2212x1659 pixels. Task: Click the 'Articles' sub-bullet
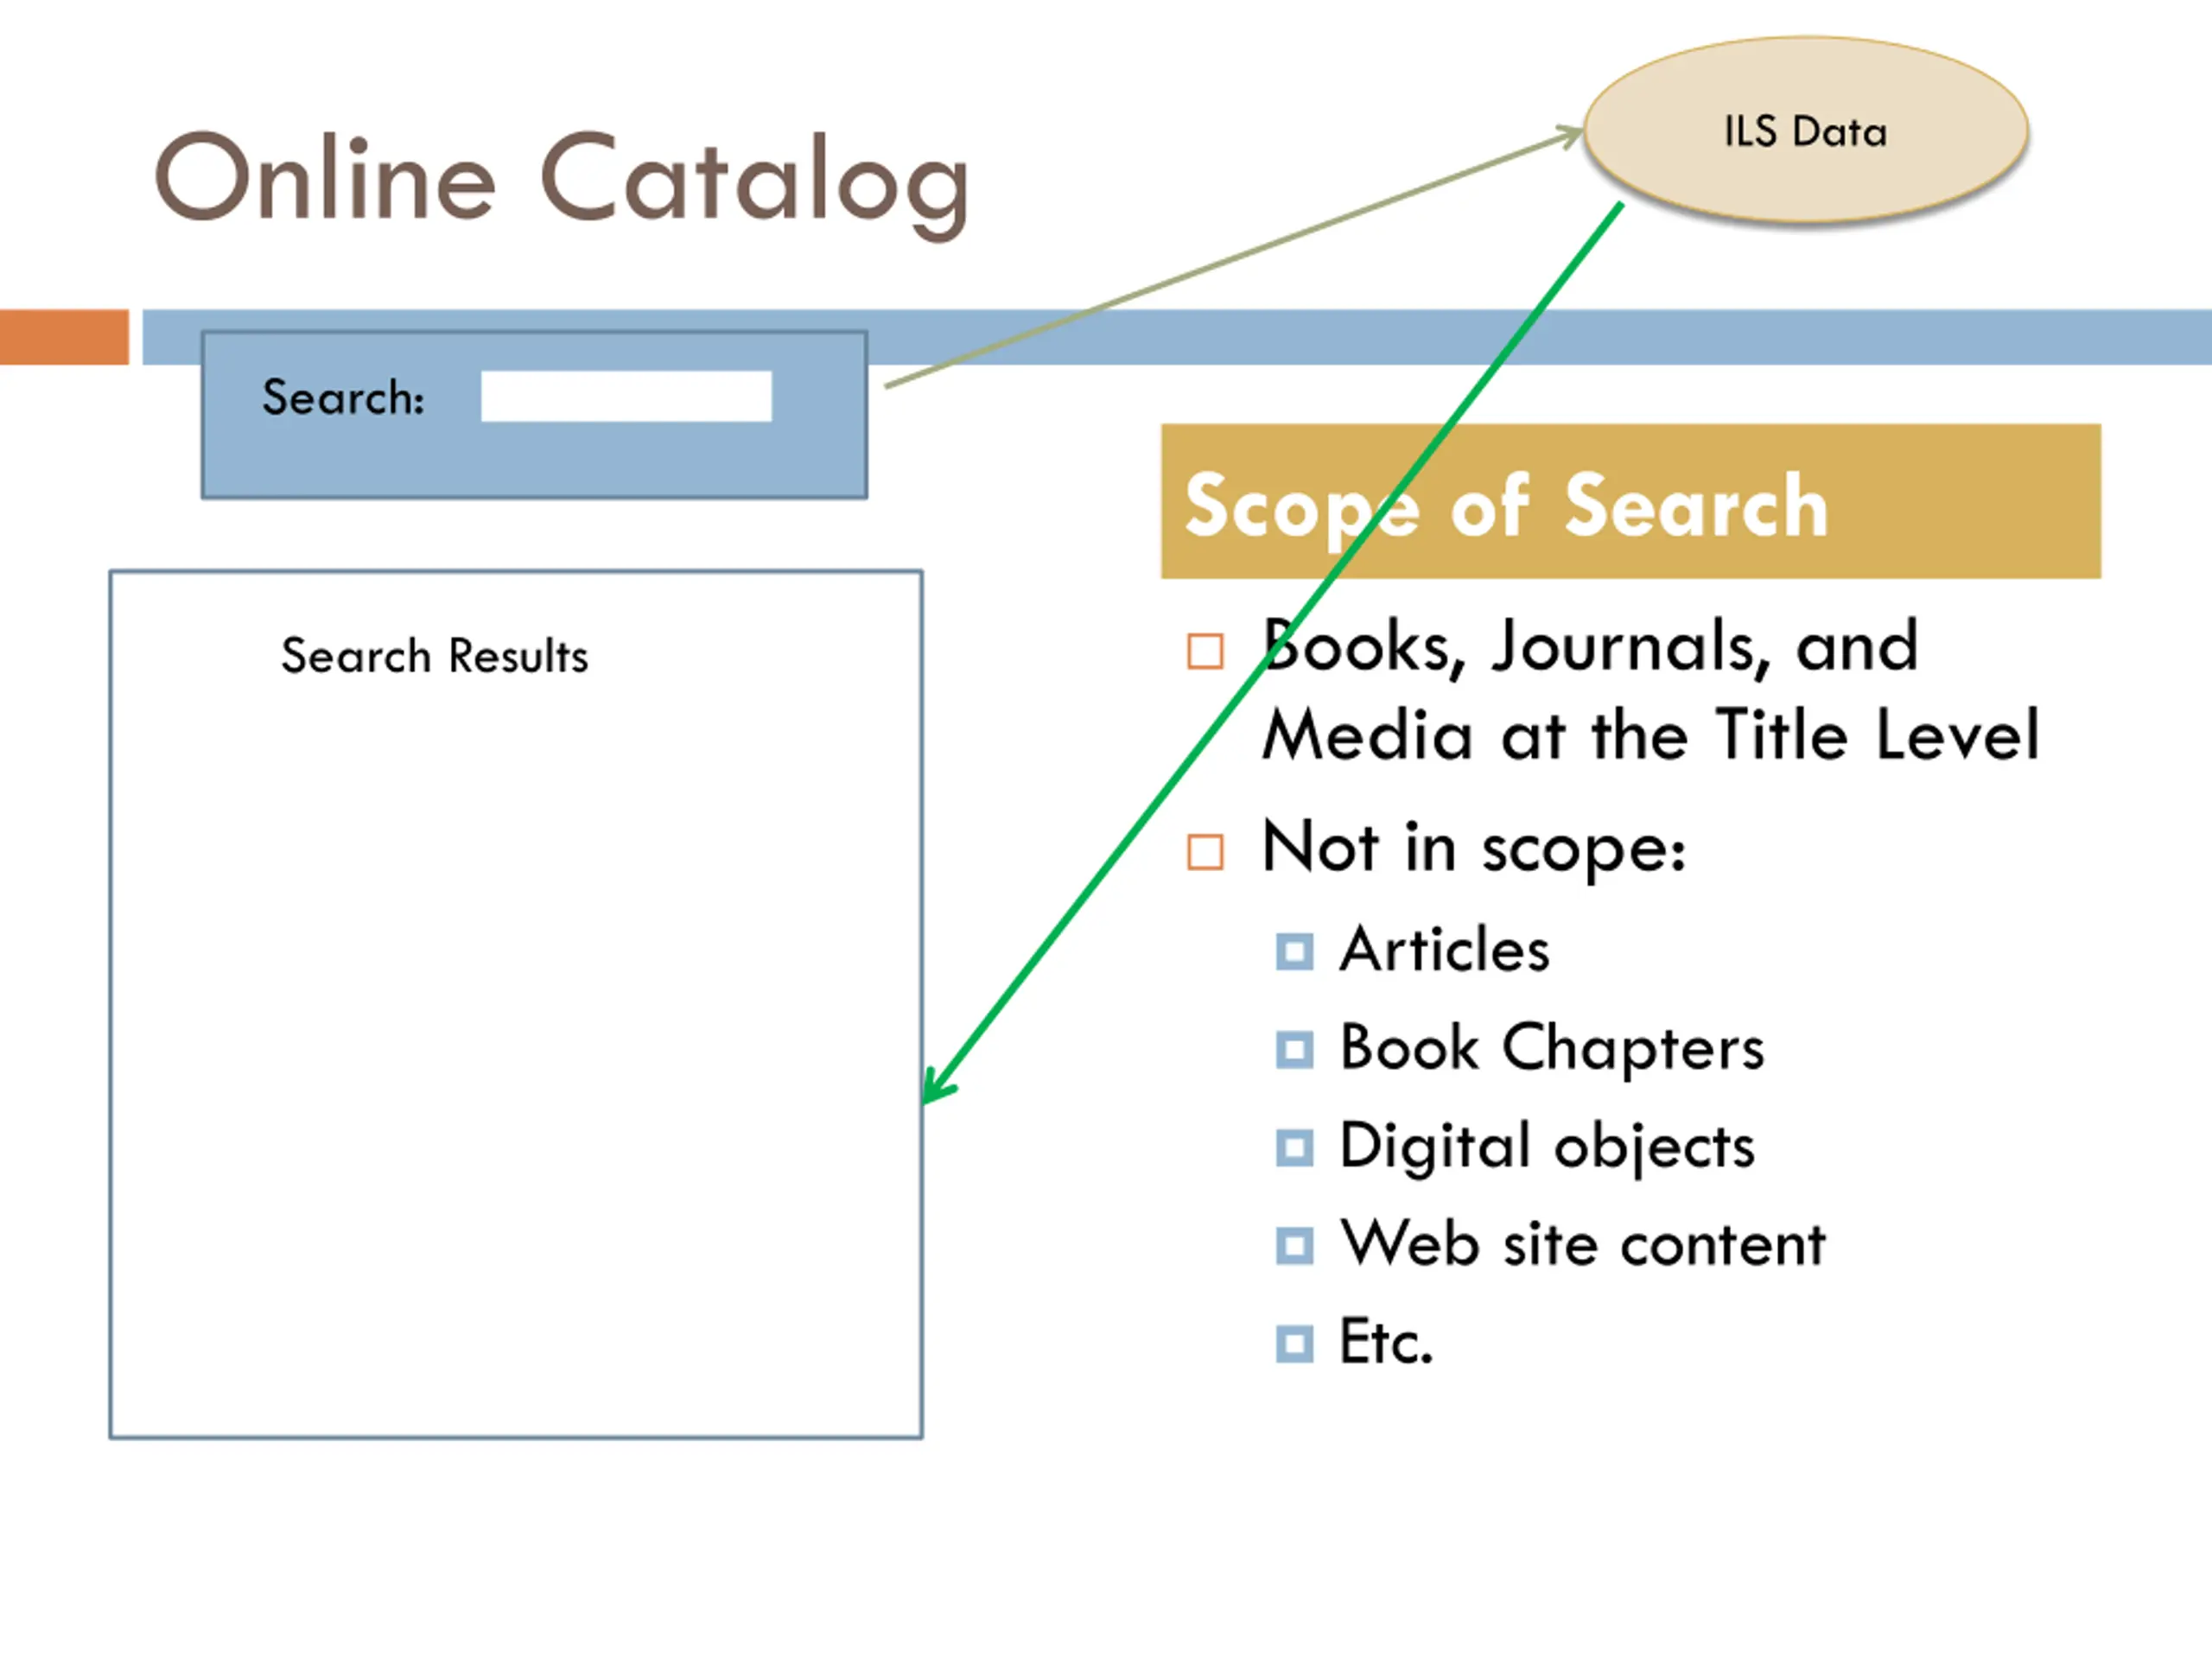pos(1445,949)
